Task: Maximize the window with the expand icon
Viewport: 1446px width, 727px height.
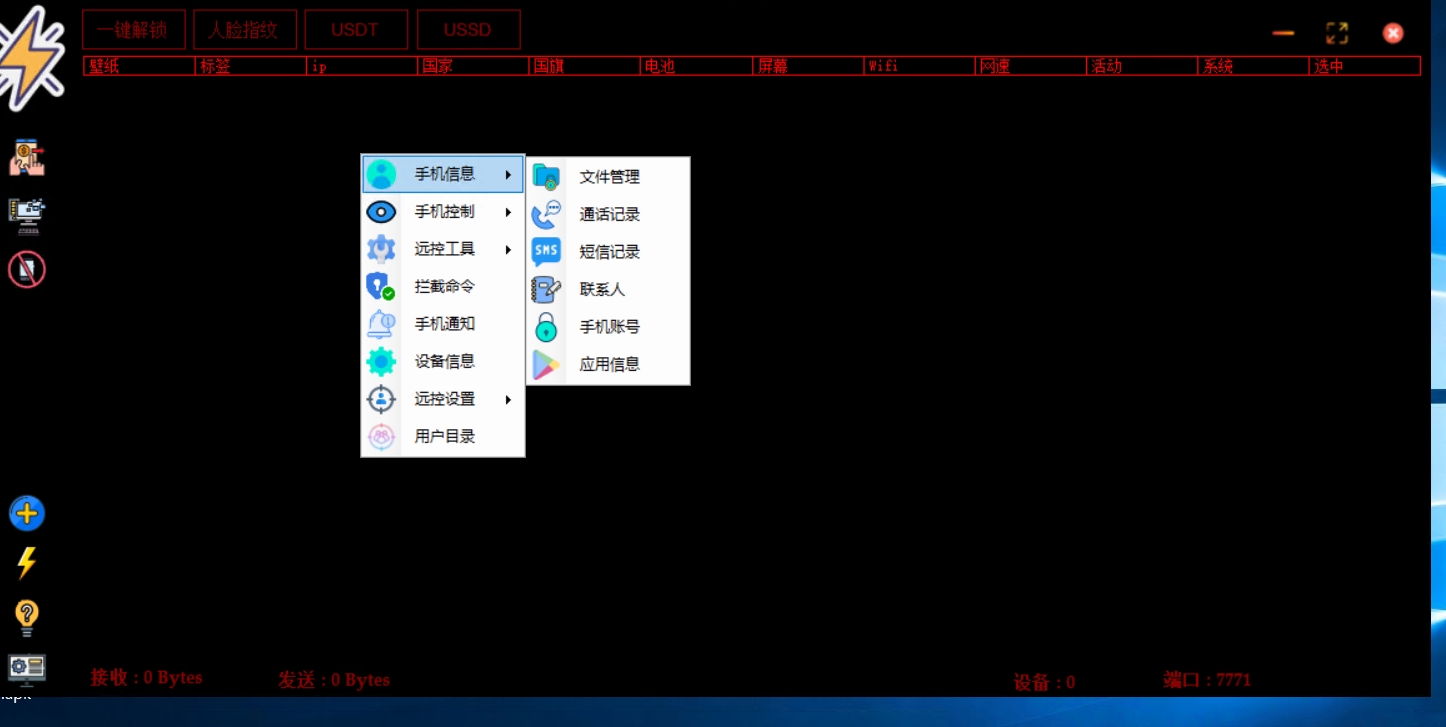Action: (x=1337, y=33)
